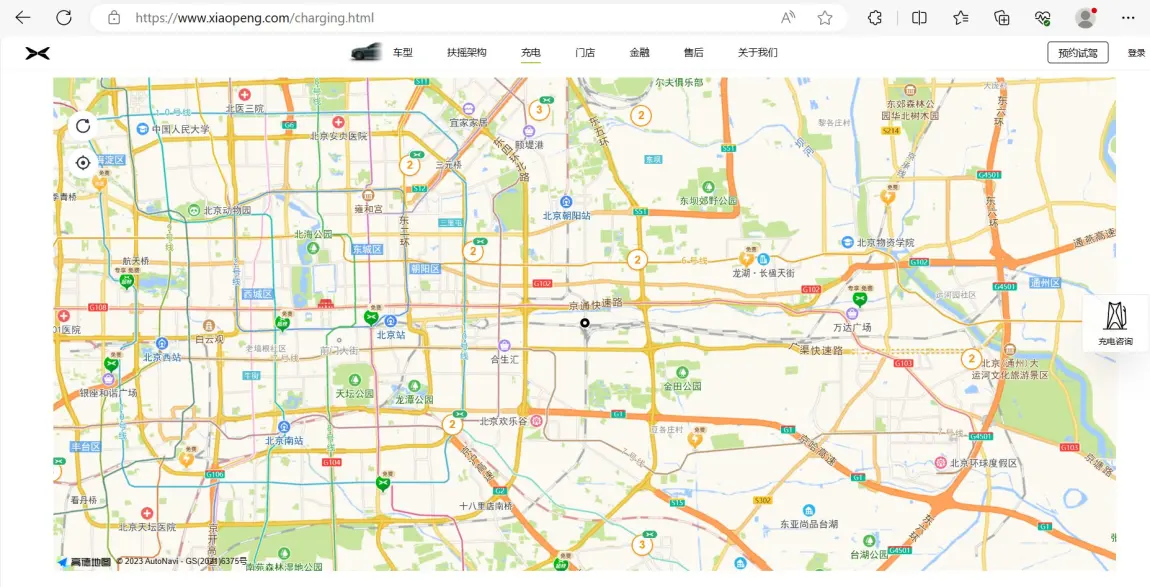Image resolution: width=1150 pixels, height=587 pixels.
Task: Open the 车型 menu item
Action: [x=403, y=53]
